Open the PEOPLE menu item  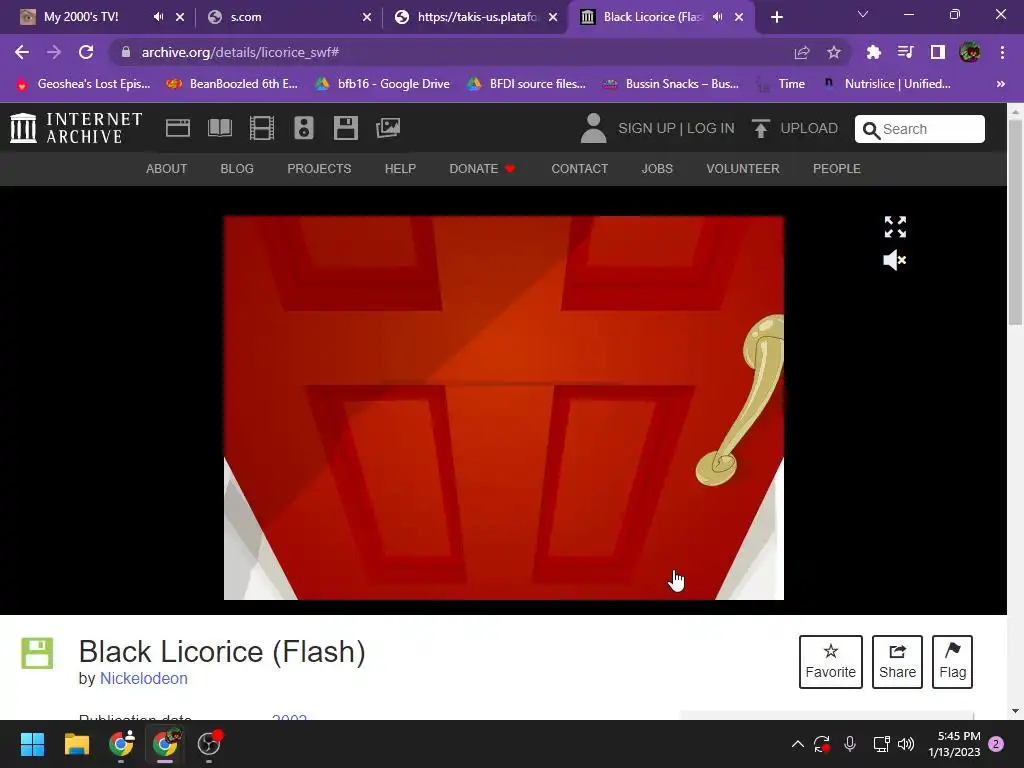[837, 168]
